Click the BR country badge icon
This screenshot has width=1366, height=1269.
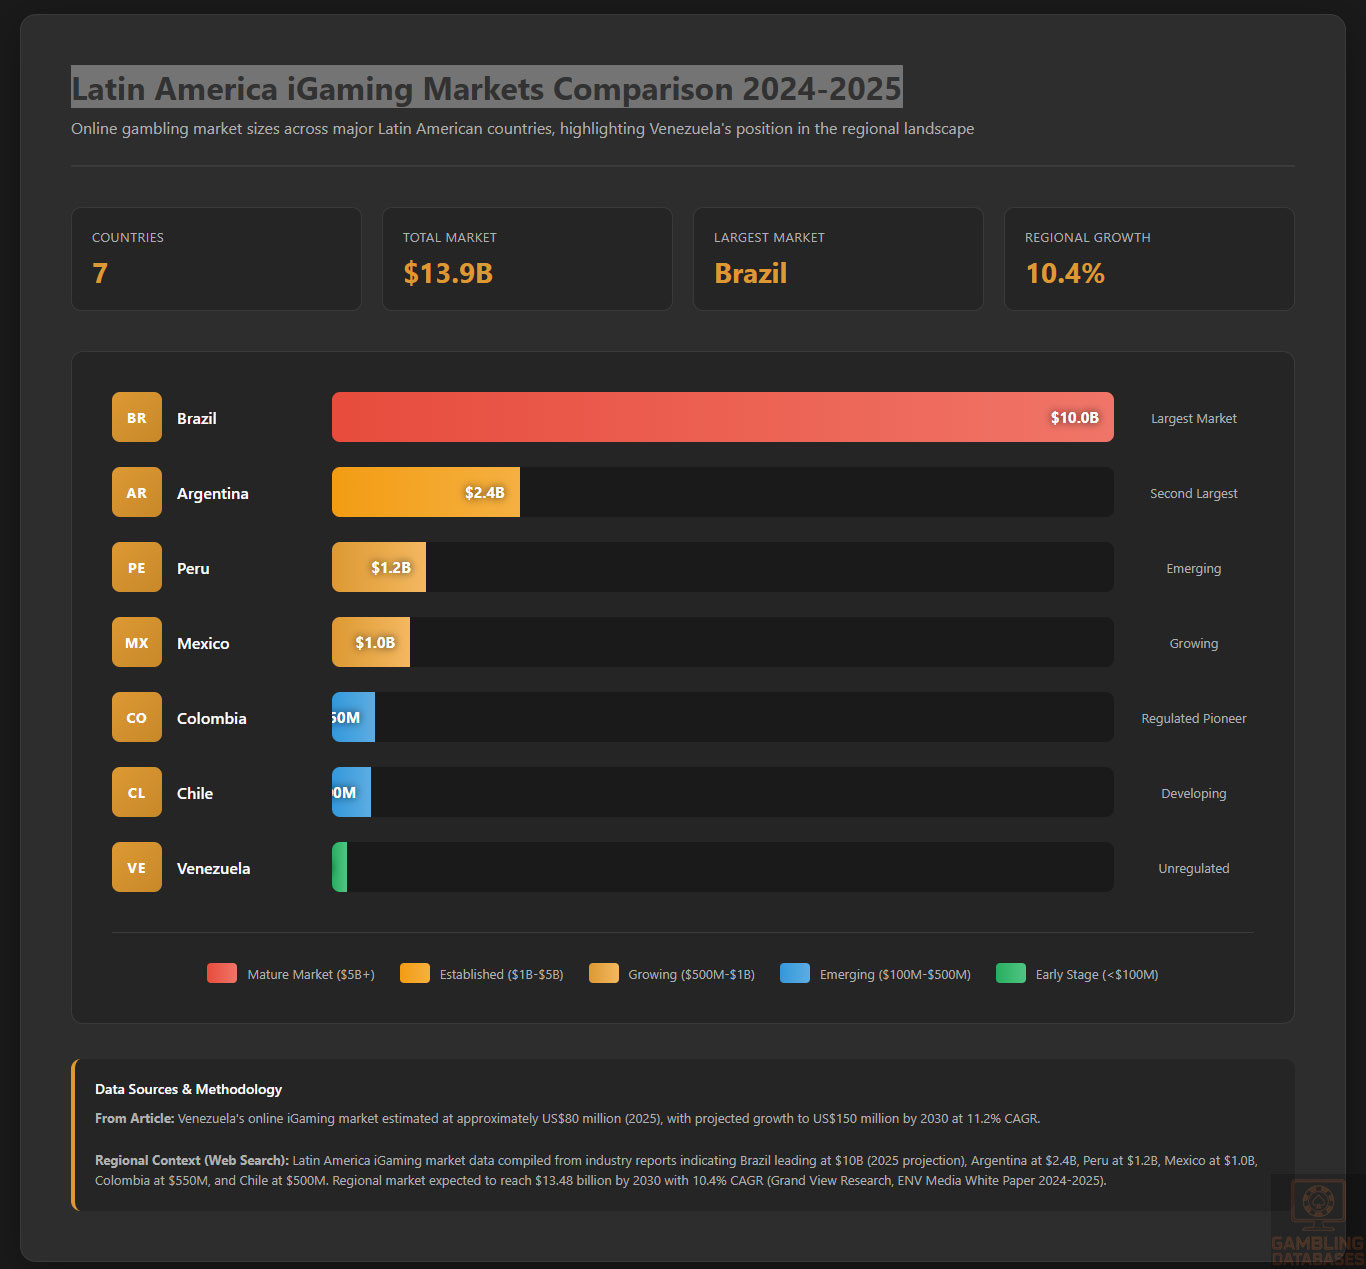[137, 418]
